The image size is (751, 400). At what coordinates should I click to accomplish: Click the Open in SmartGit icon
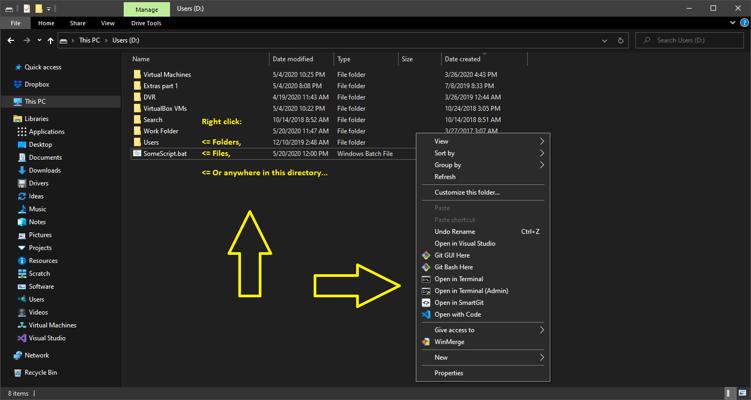426,302
